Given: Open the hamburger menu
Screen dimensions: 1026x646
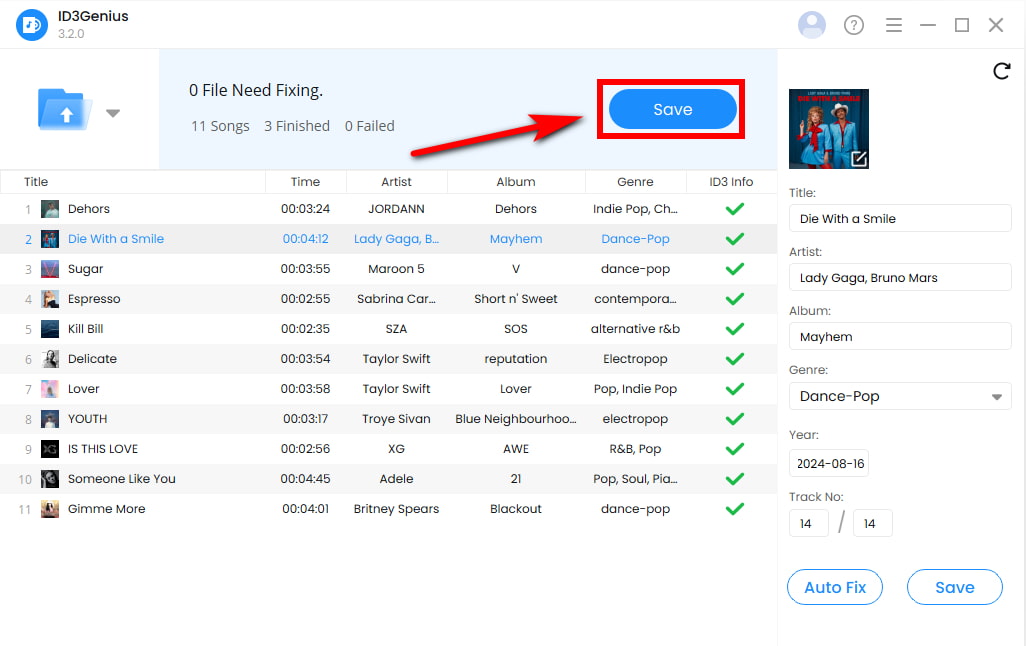Looking at the screenshot, I should (893, 25).
